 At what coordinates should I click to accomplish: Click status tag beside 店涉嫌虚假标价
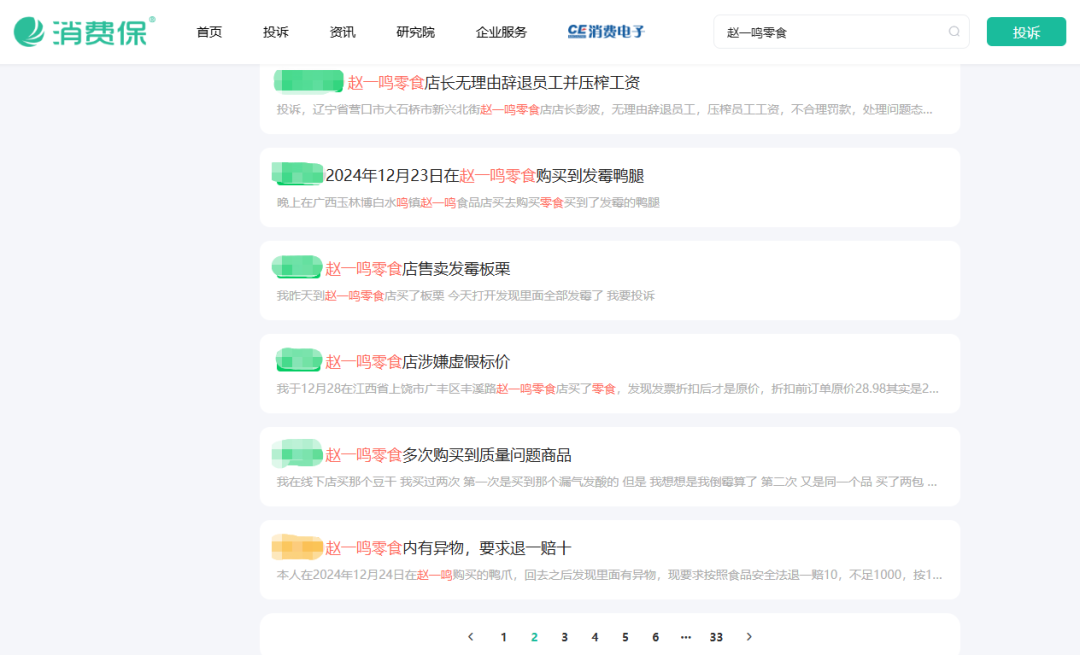299,360
